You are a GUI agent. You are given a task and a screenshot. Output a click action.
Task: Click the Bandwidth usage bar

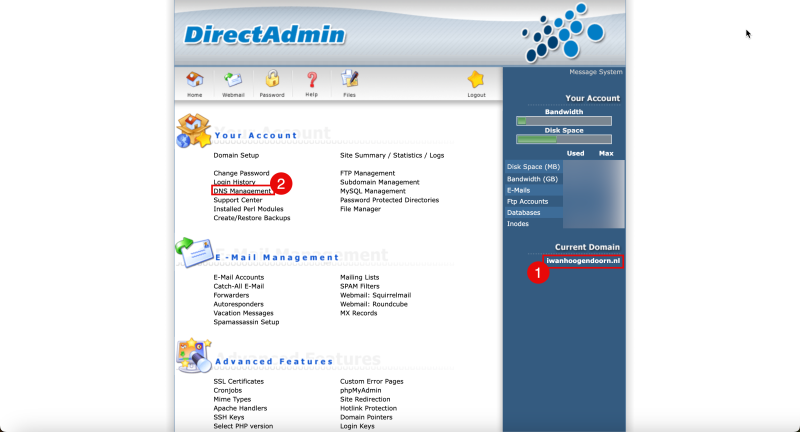tap(564, 121)
